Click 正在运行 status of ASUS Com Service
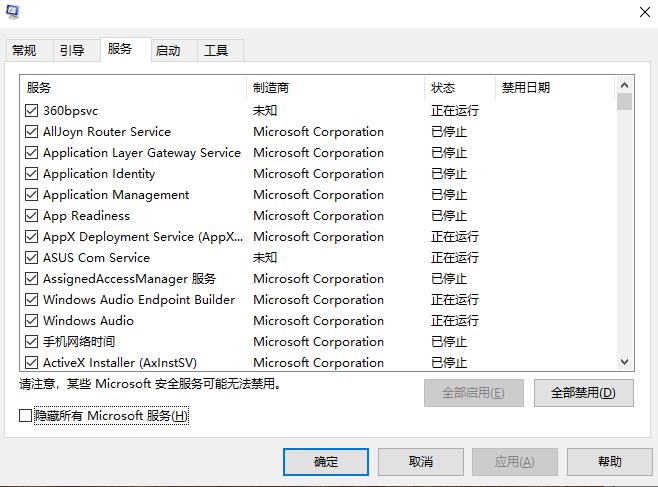 point(455,258)
